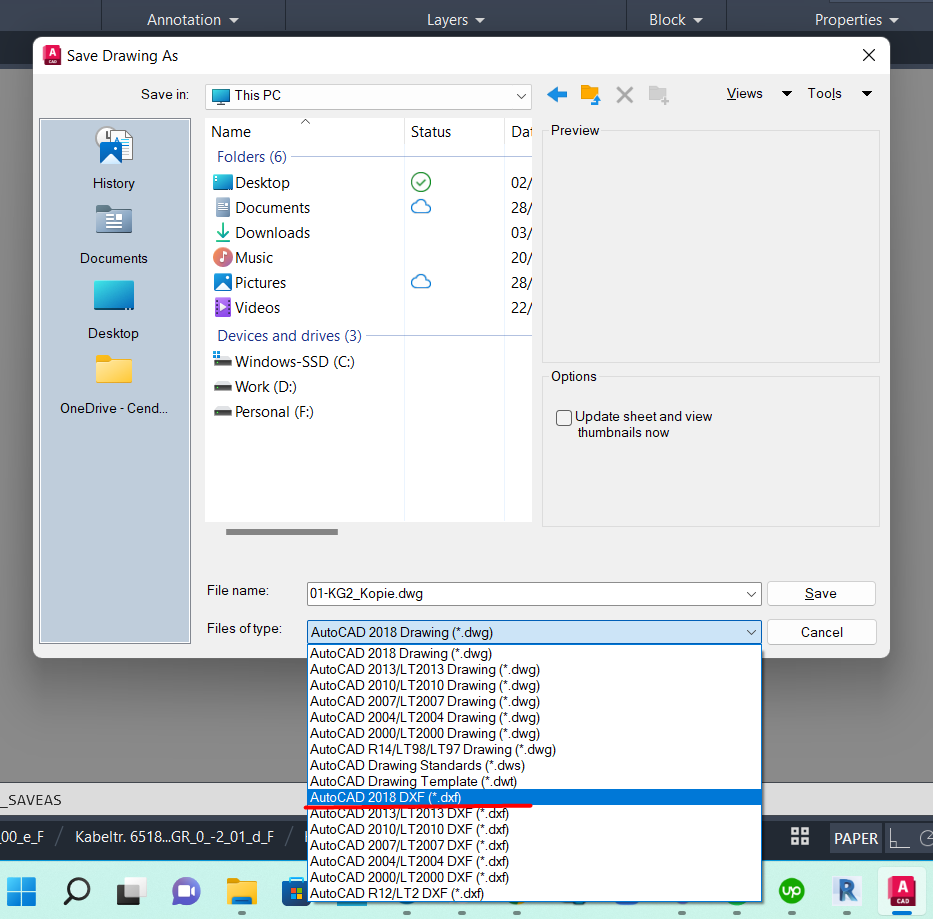933x919 pixels.
Task: Open the Teams chat taskbar icon
Action: pos(186,891)
